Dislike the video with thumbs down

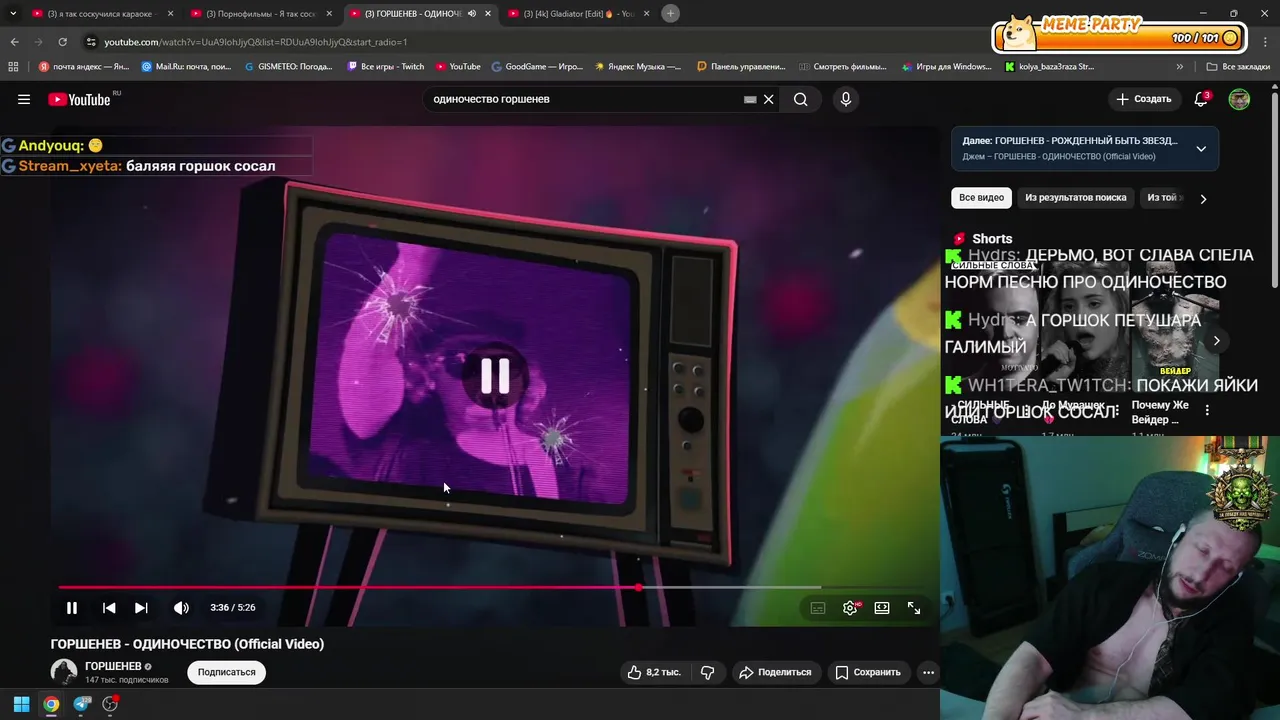tap(707, 672)
